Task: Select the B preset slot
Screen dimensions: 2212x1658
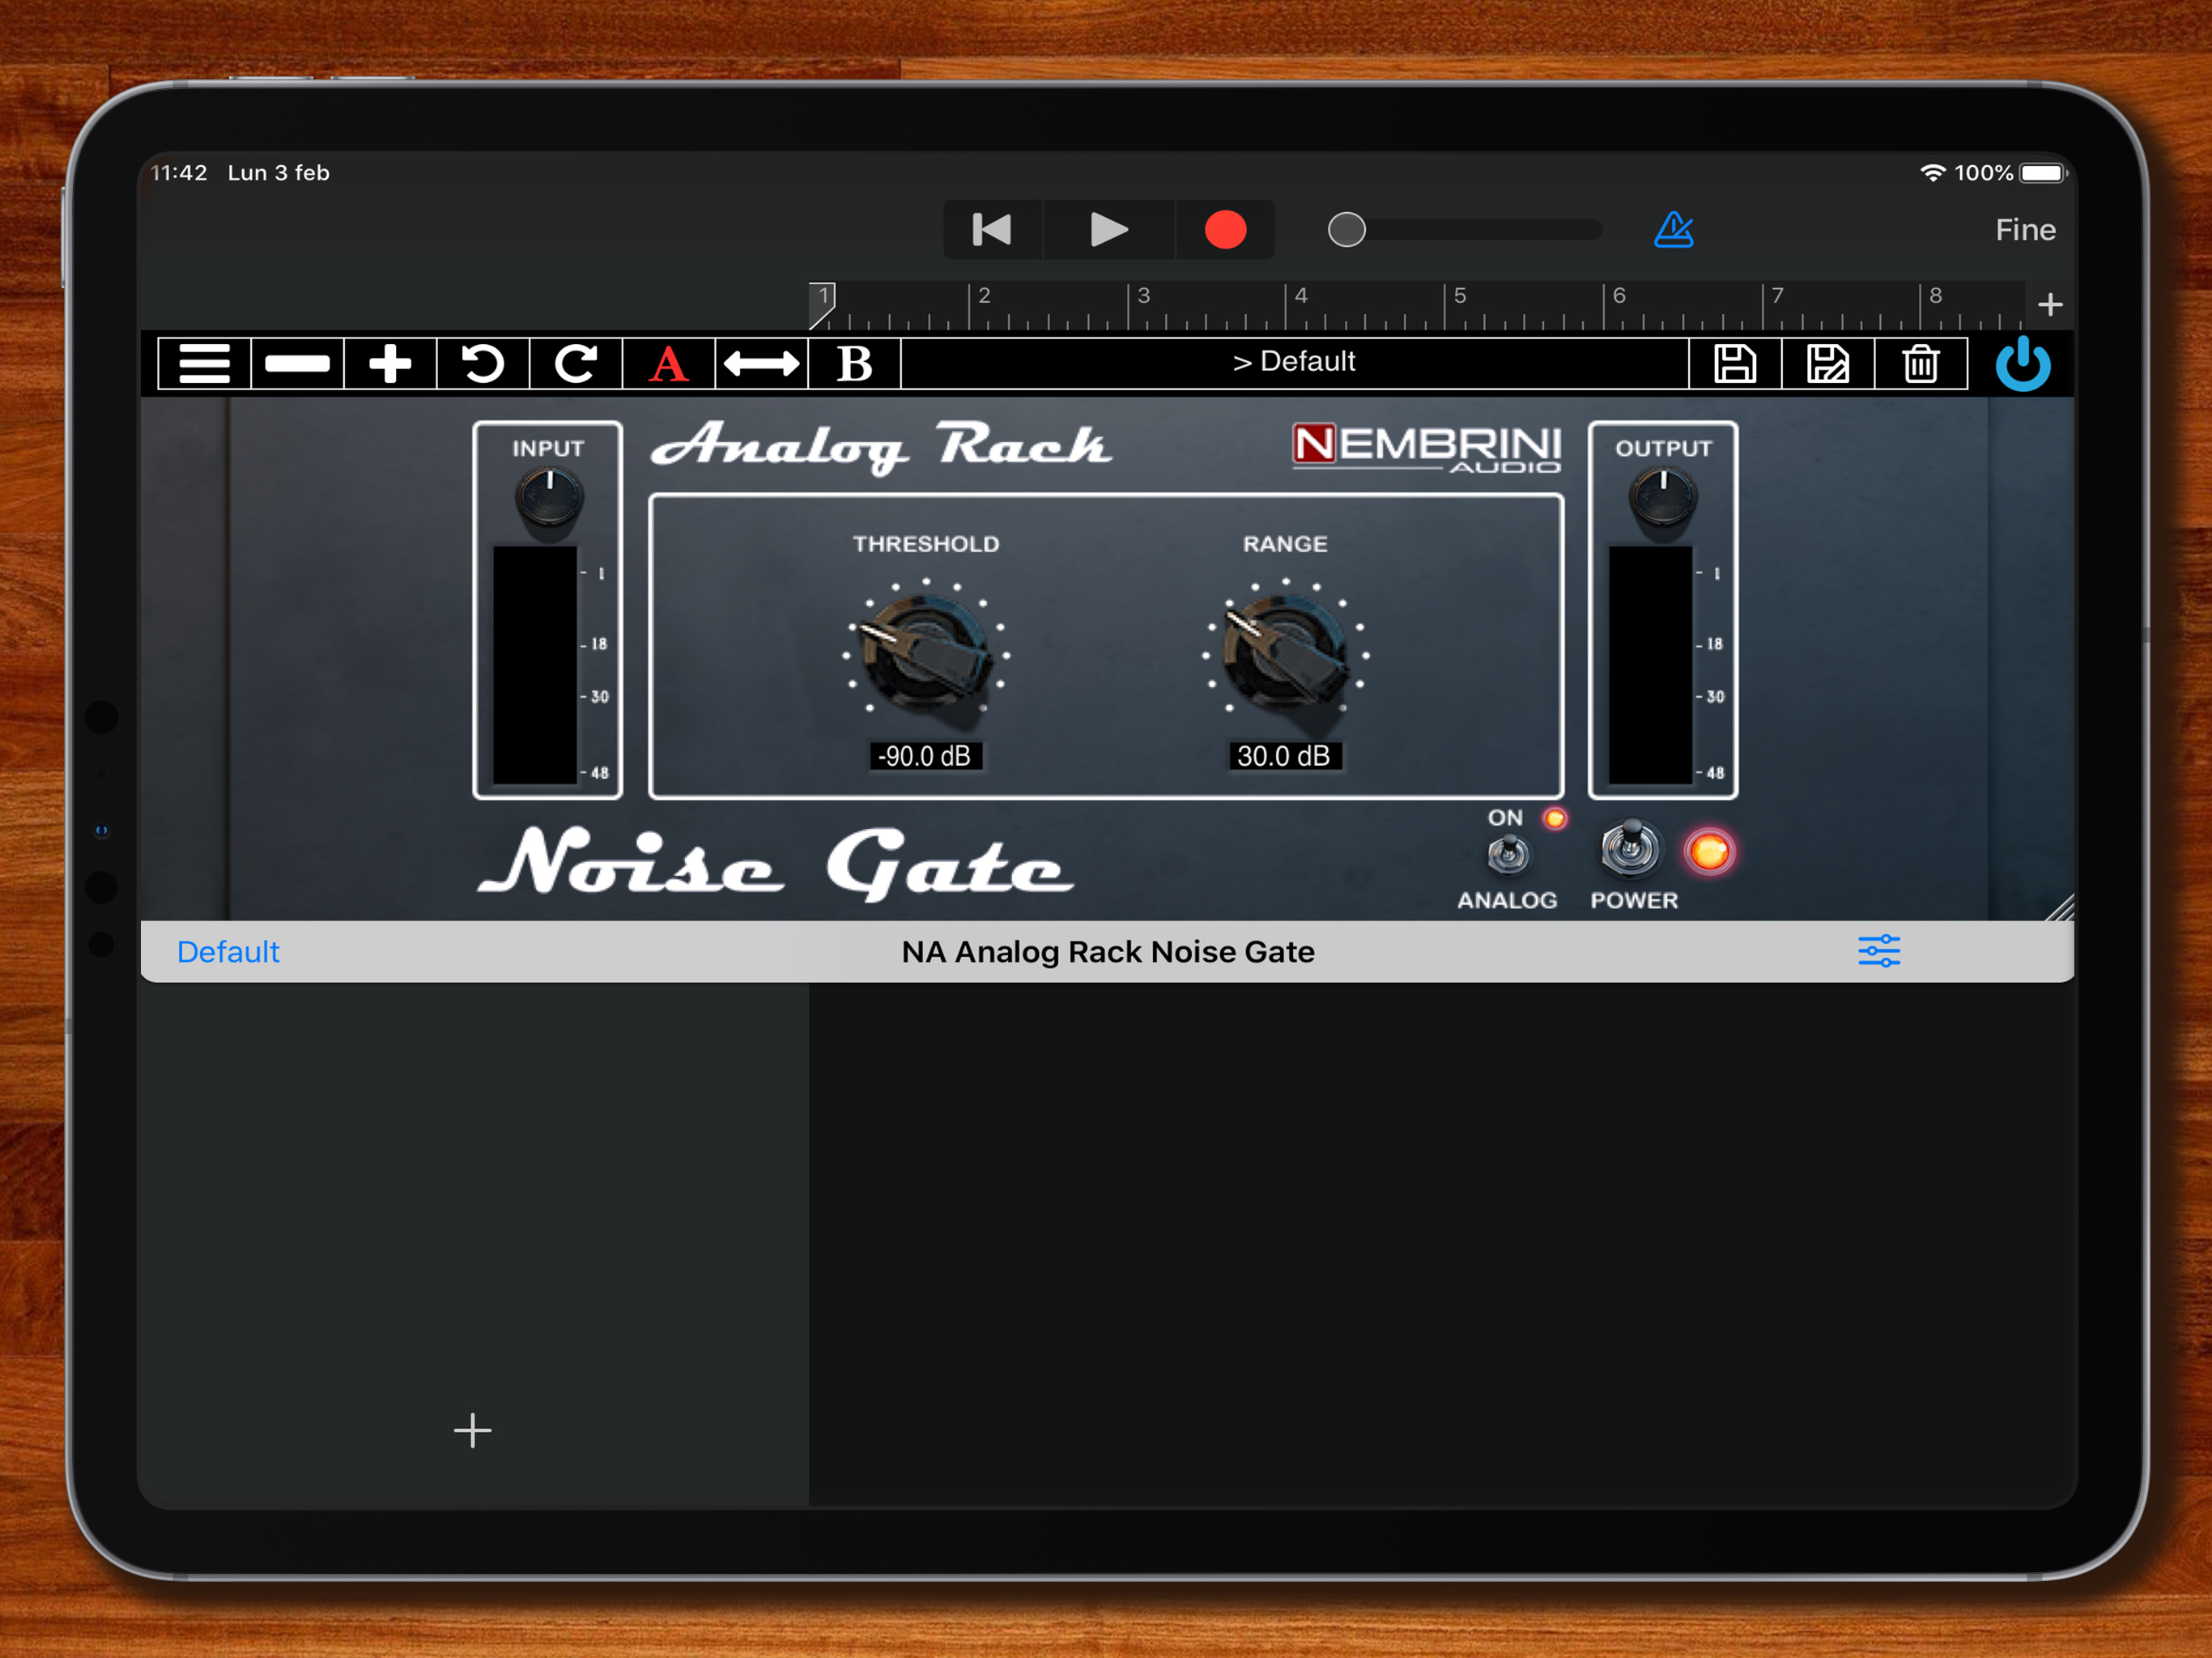Action: click(854, 363)
